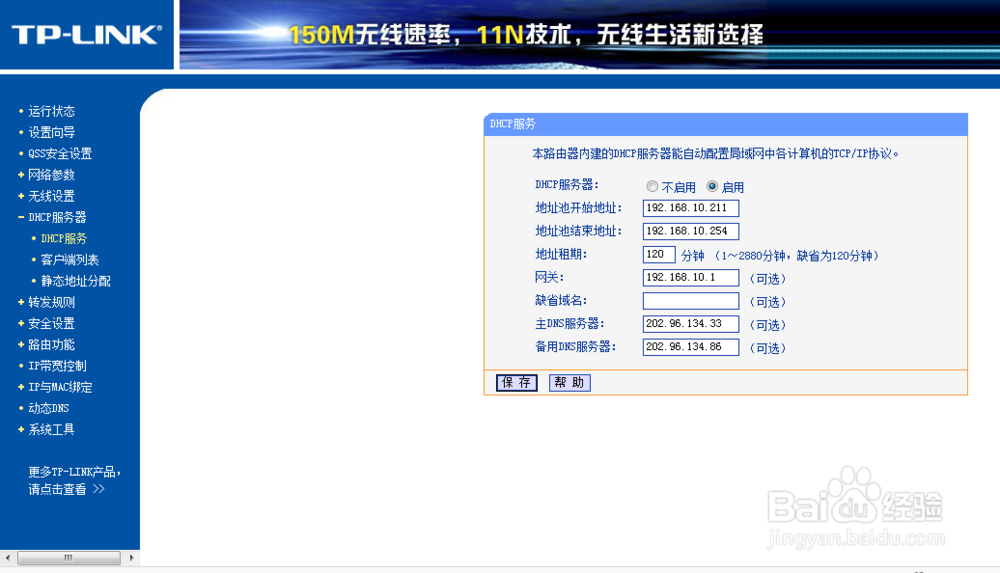Expand the 安全设置 menu

(52, 323)
